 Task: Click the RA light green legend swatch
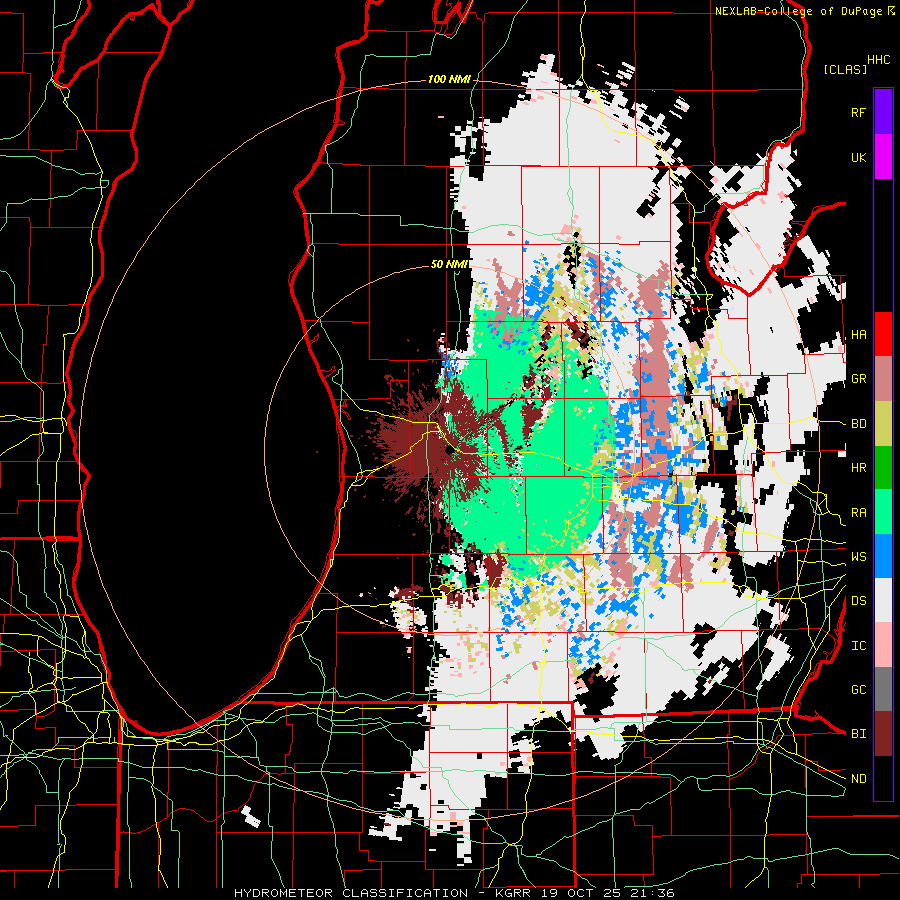pos(883,512)
